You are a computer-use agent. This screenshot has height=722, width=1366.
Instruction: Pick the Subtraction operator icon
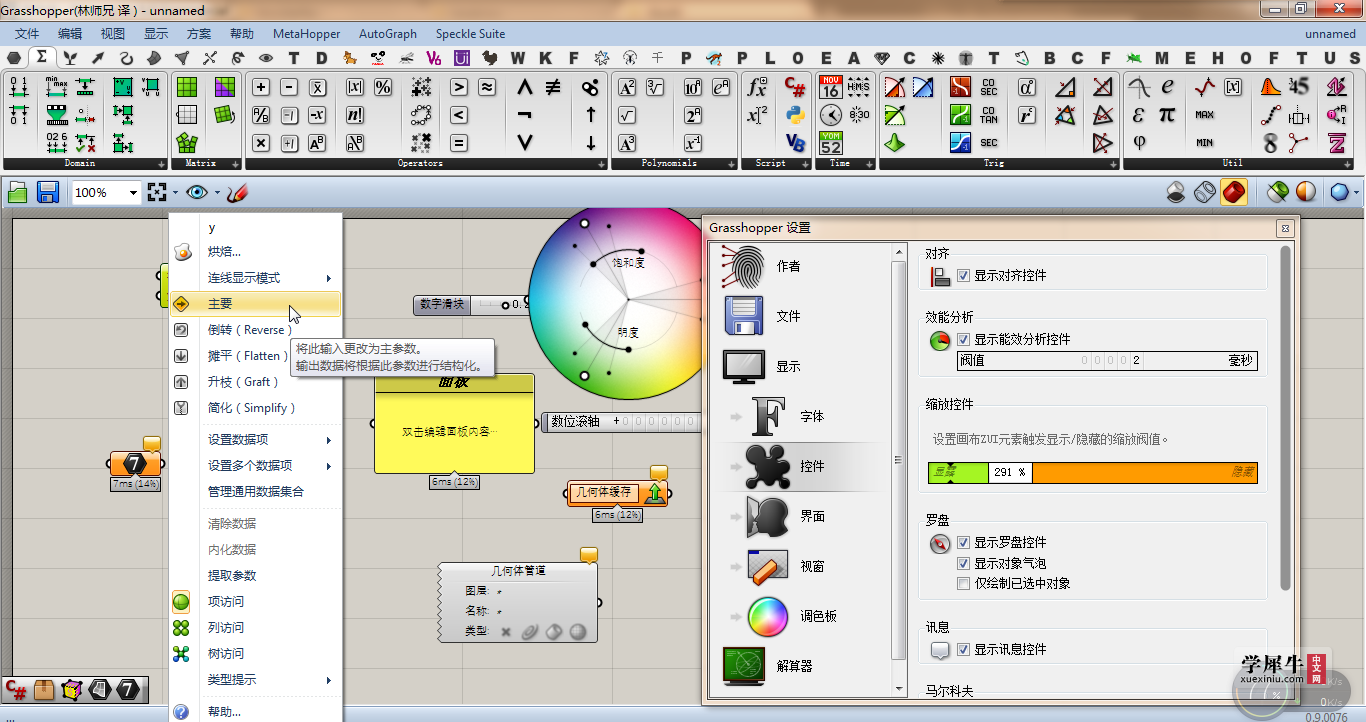point(289,87)
